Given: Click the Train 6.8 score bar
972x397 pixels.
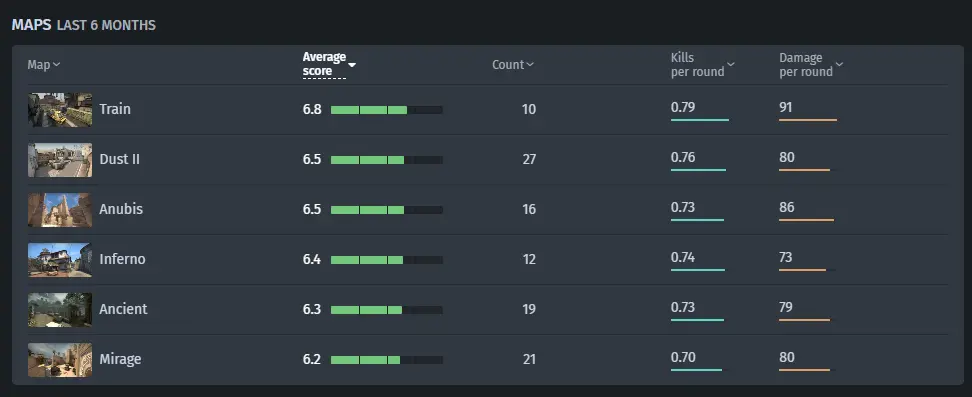Looking at the screenshot, I should 387,110.
